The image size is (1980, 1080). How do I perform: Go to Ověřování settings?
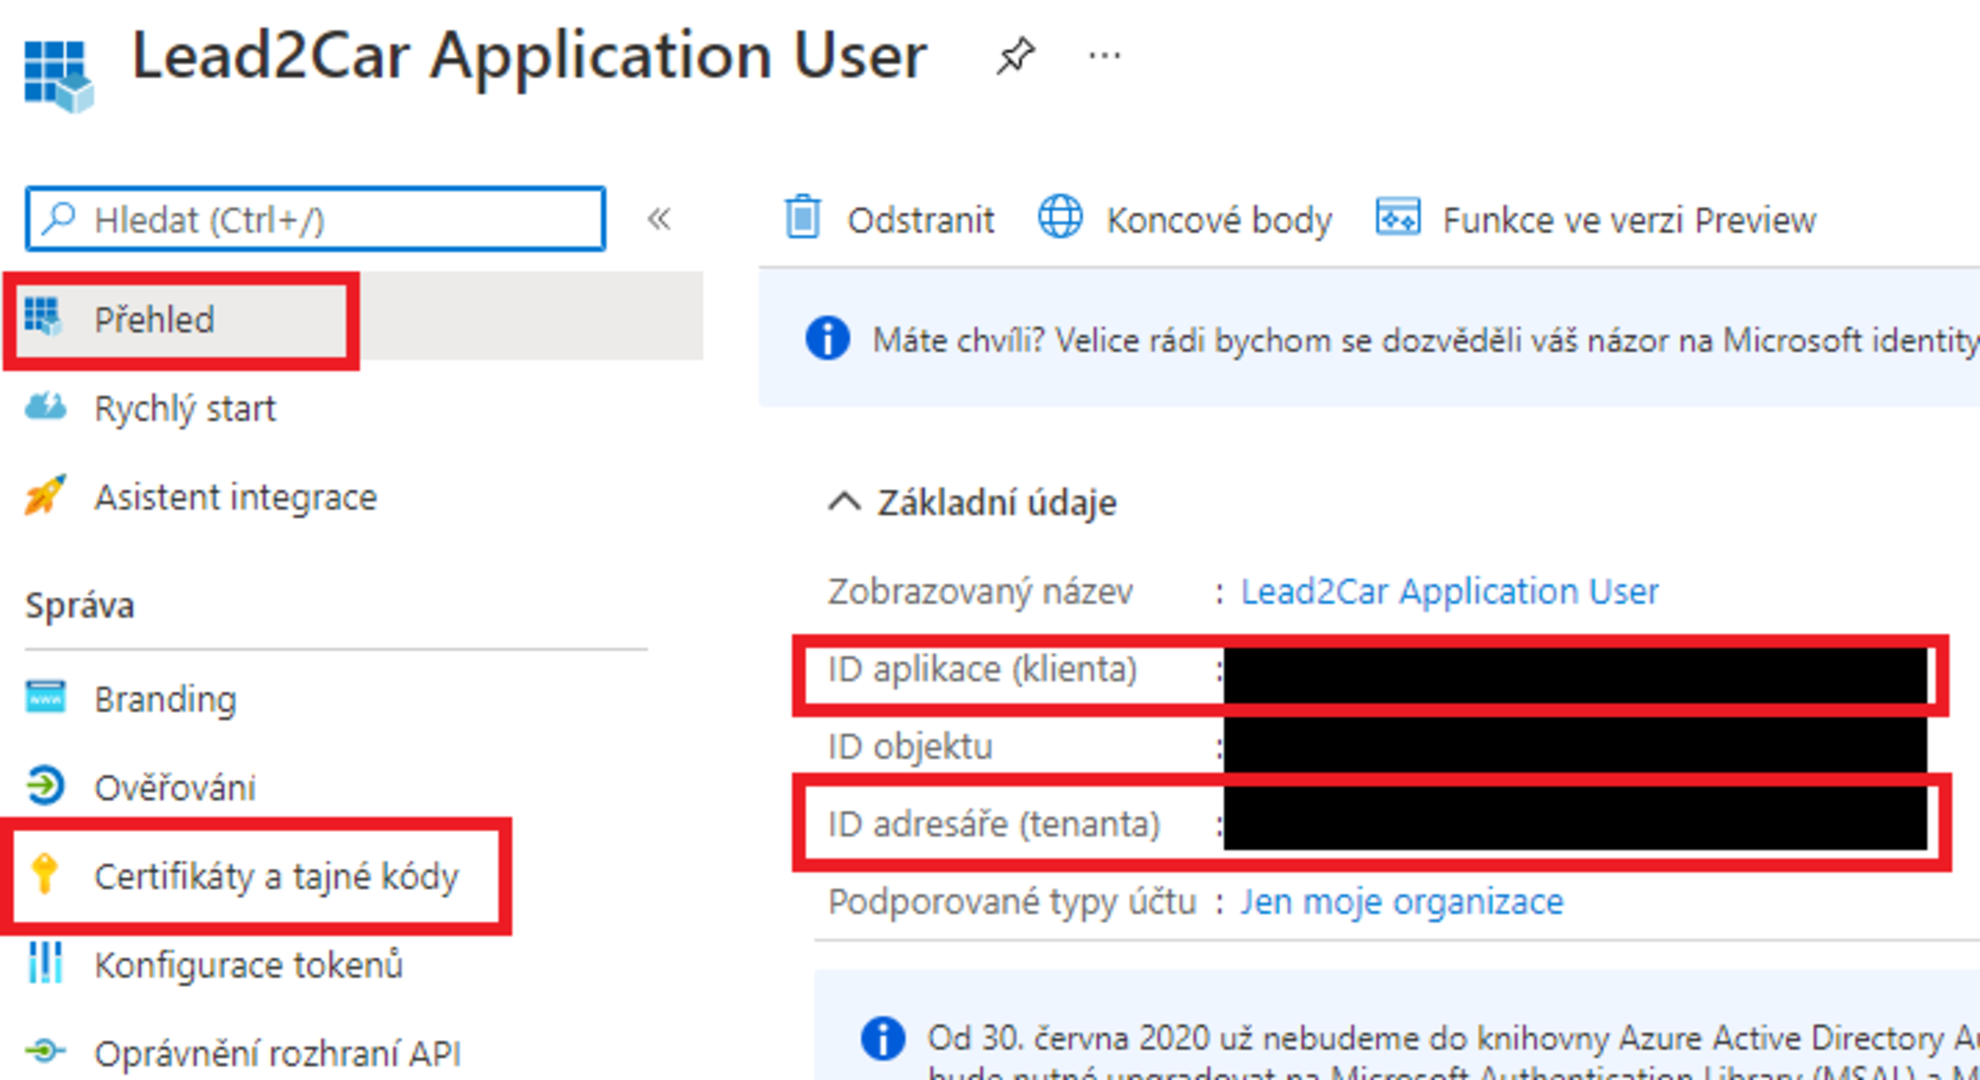coord(175,788)
